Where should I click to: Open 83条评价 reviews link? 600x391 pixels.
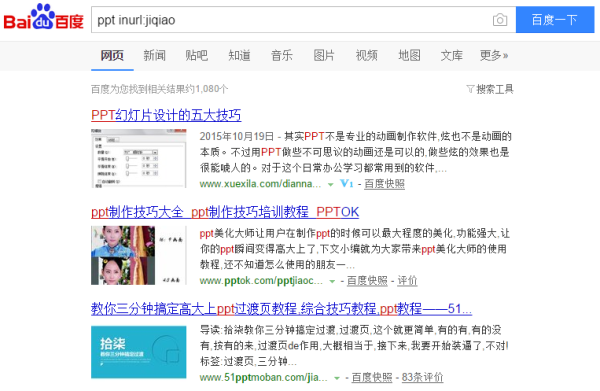pos(422,378)
